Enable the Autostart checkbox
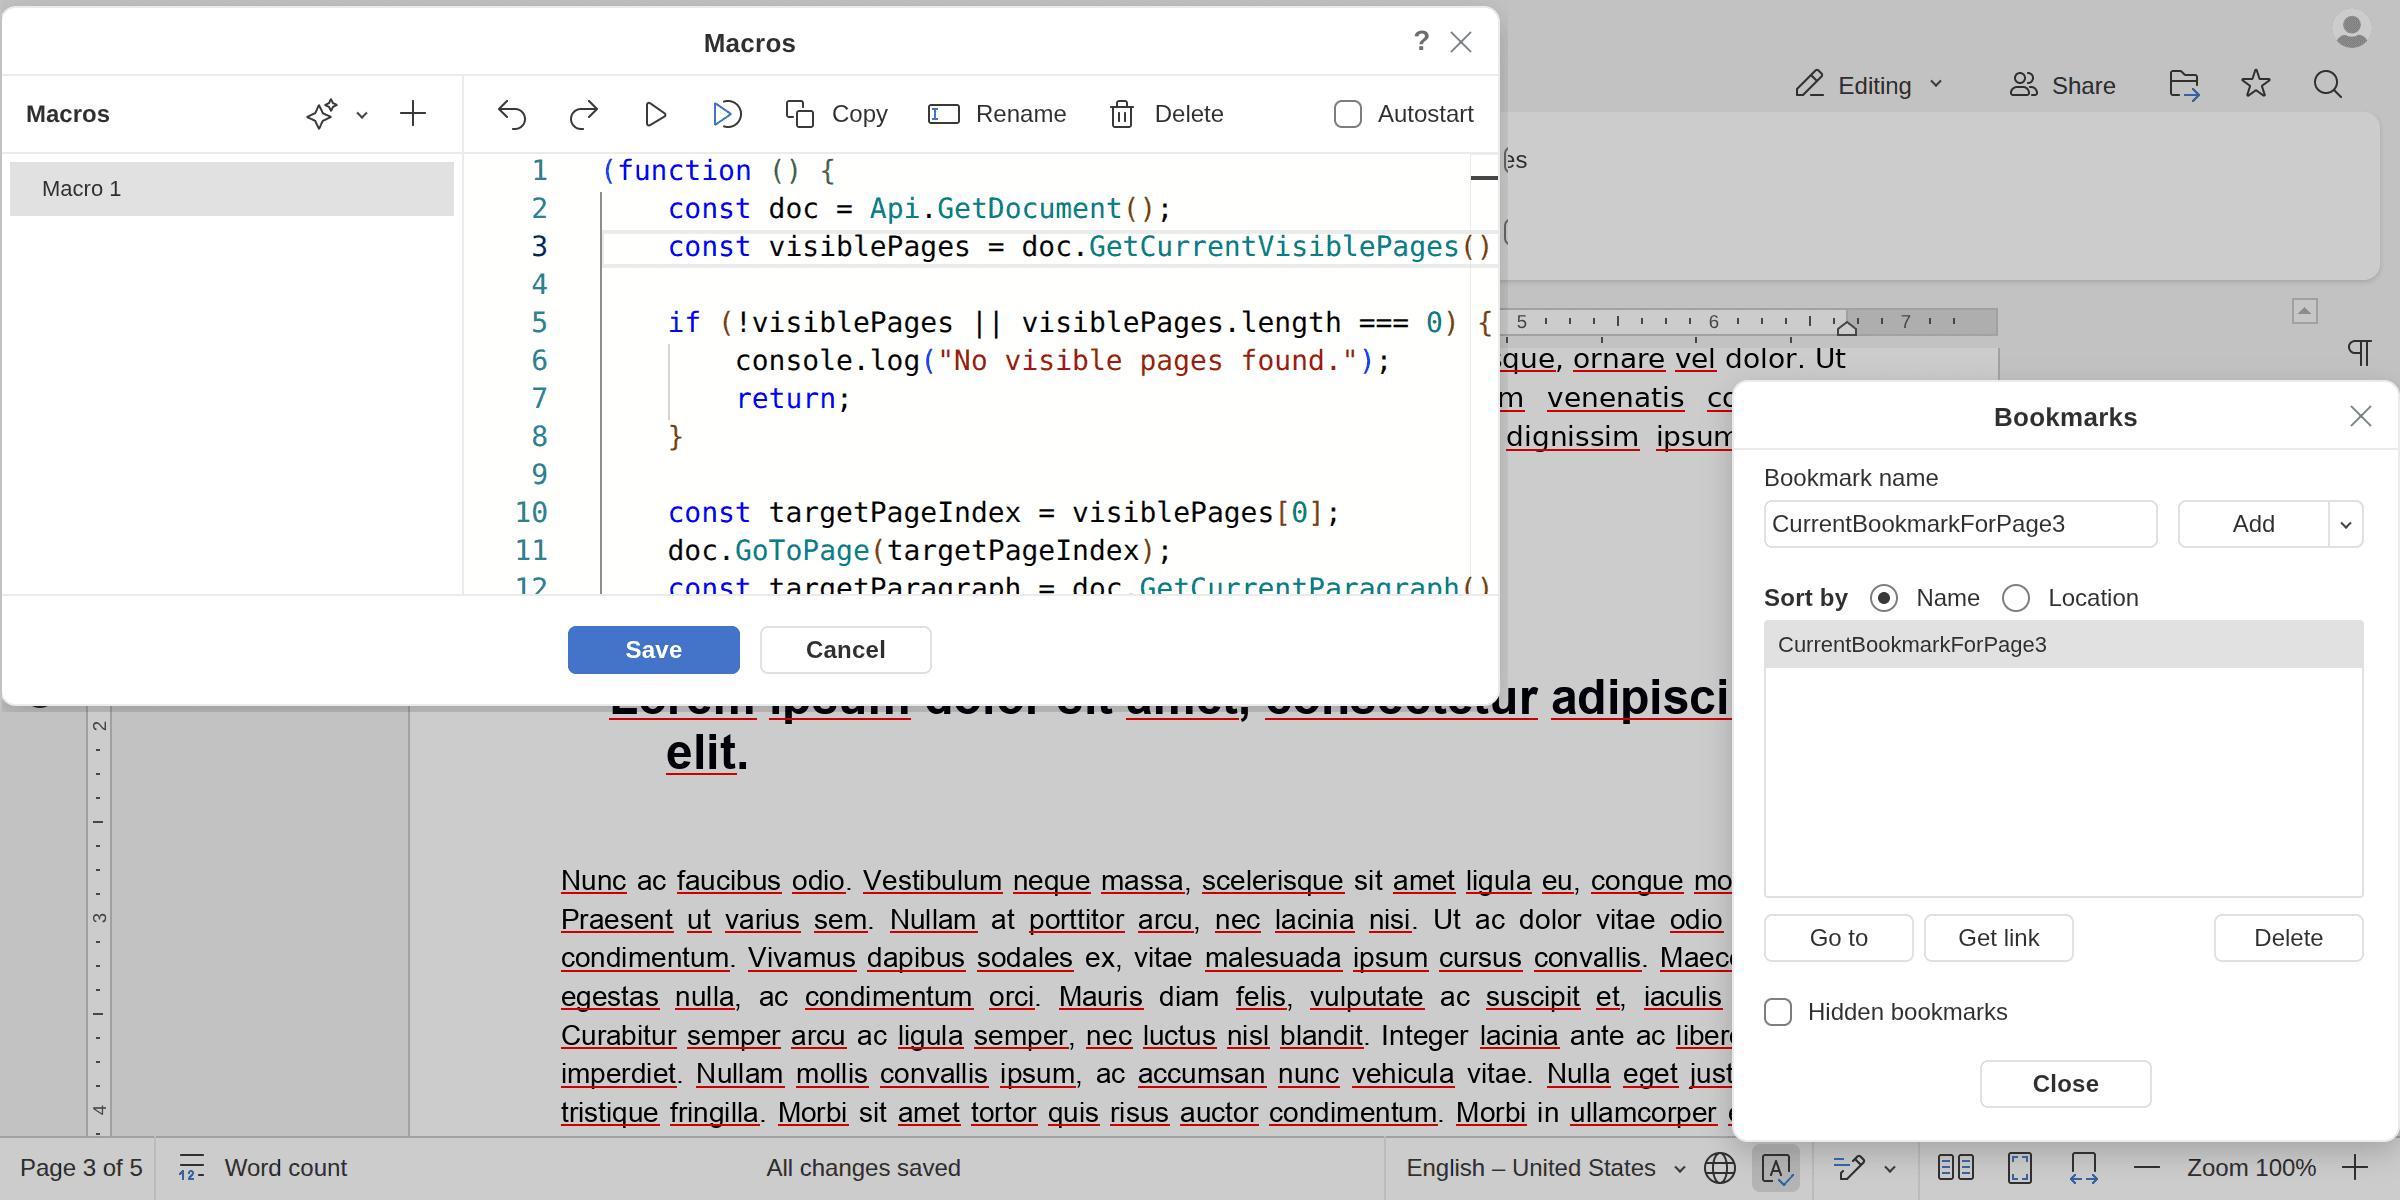This screenshot has width=2400, height=1200. pyautogui.click(x=1348, y=114)
